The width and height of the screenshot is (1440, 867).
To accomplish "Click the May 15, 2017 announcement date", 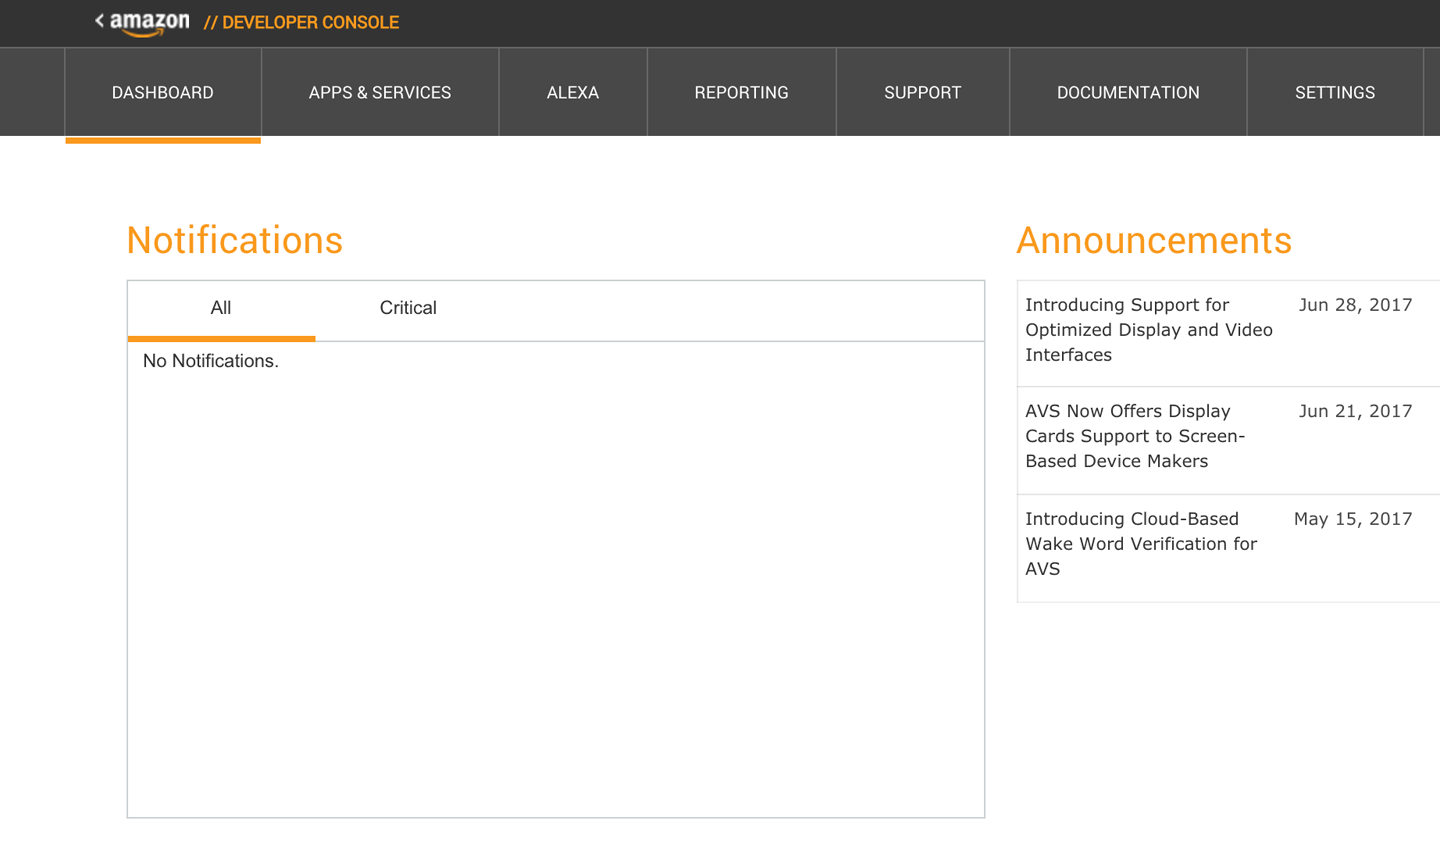I will click(1353, 519).
